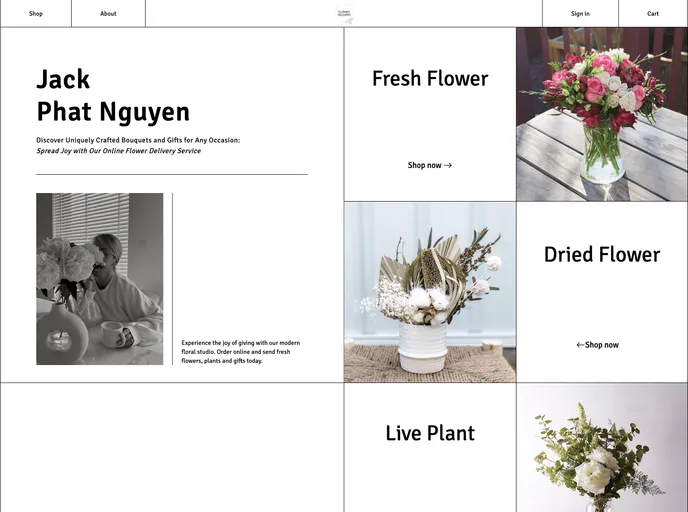688x512 pixels.
Task: Open the Shop menu item
Action: (36, 14)
